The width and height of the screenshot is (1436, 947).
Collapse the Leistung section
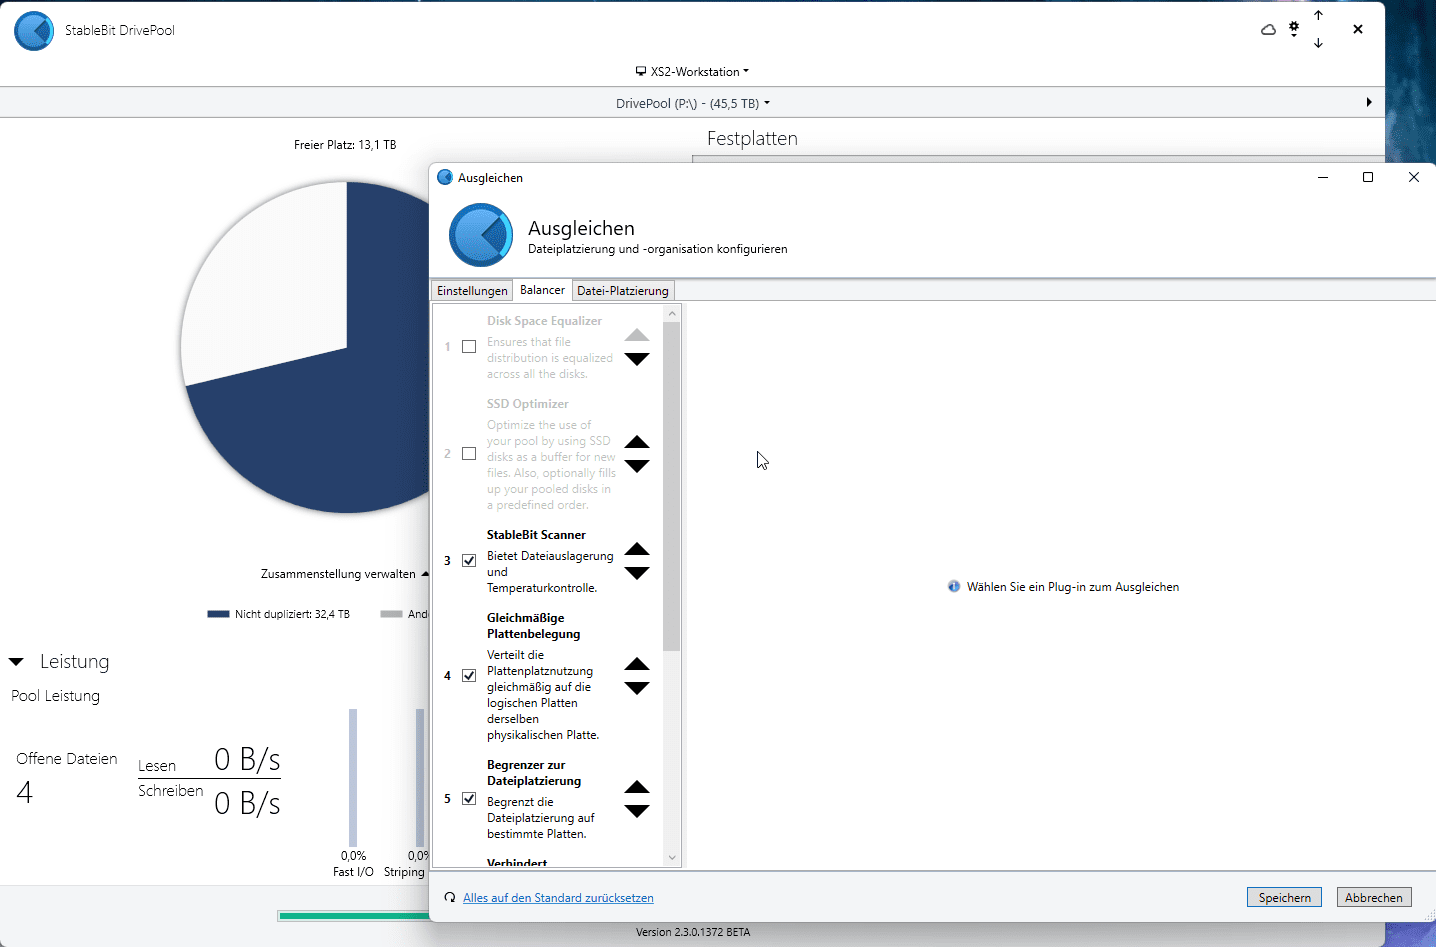click(x=16, y=662)
